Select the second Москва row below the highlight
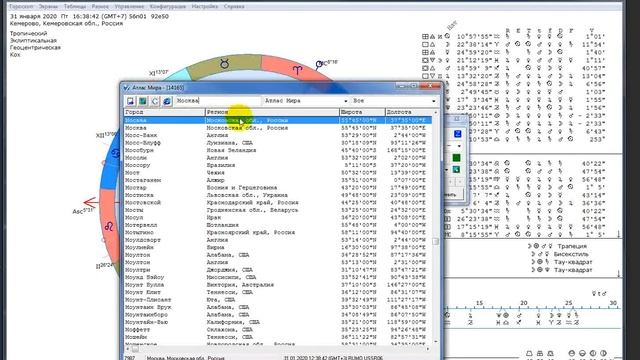Screen dimensions: 640x360 coord(278,128)
